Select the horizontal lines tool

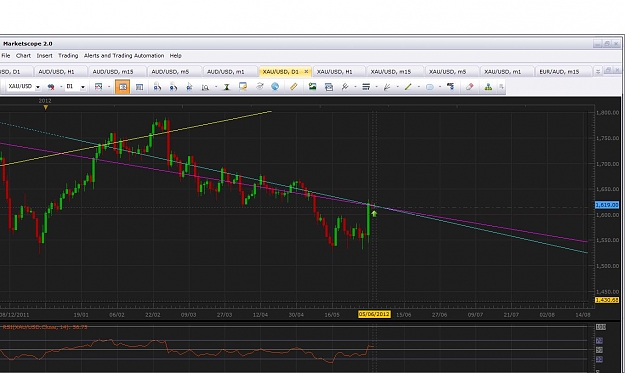(x=366, y=86)
